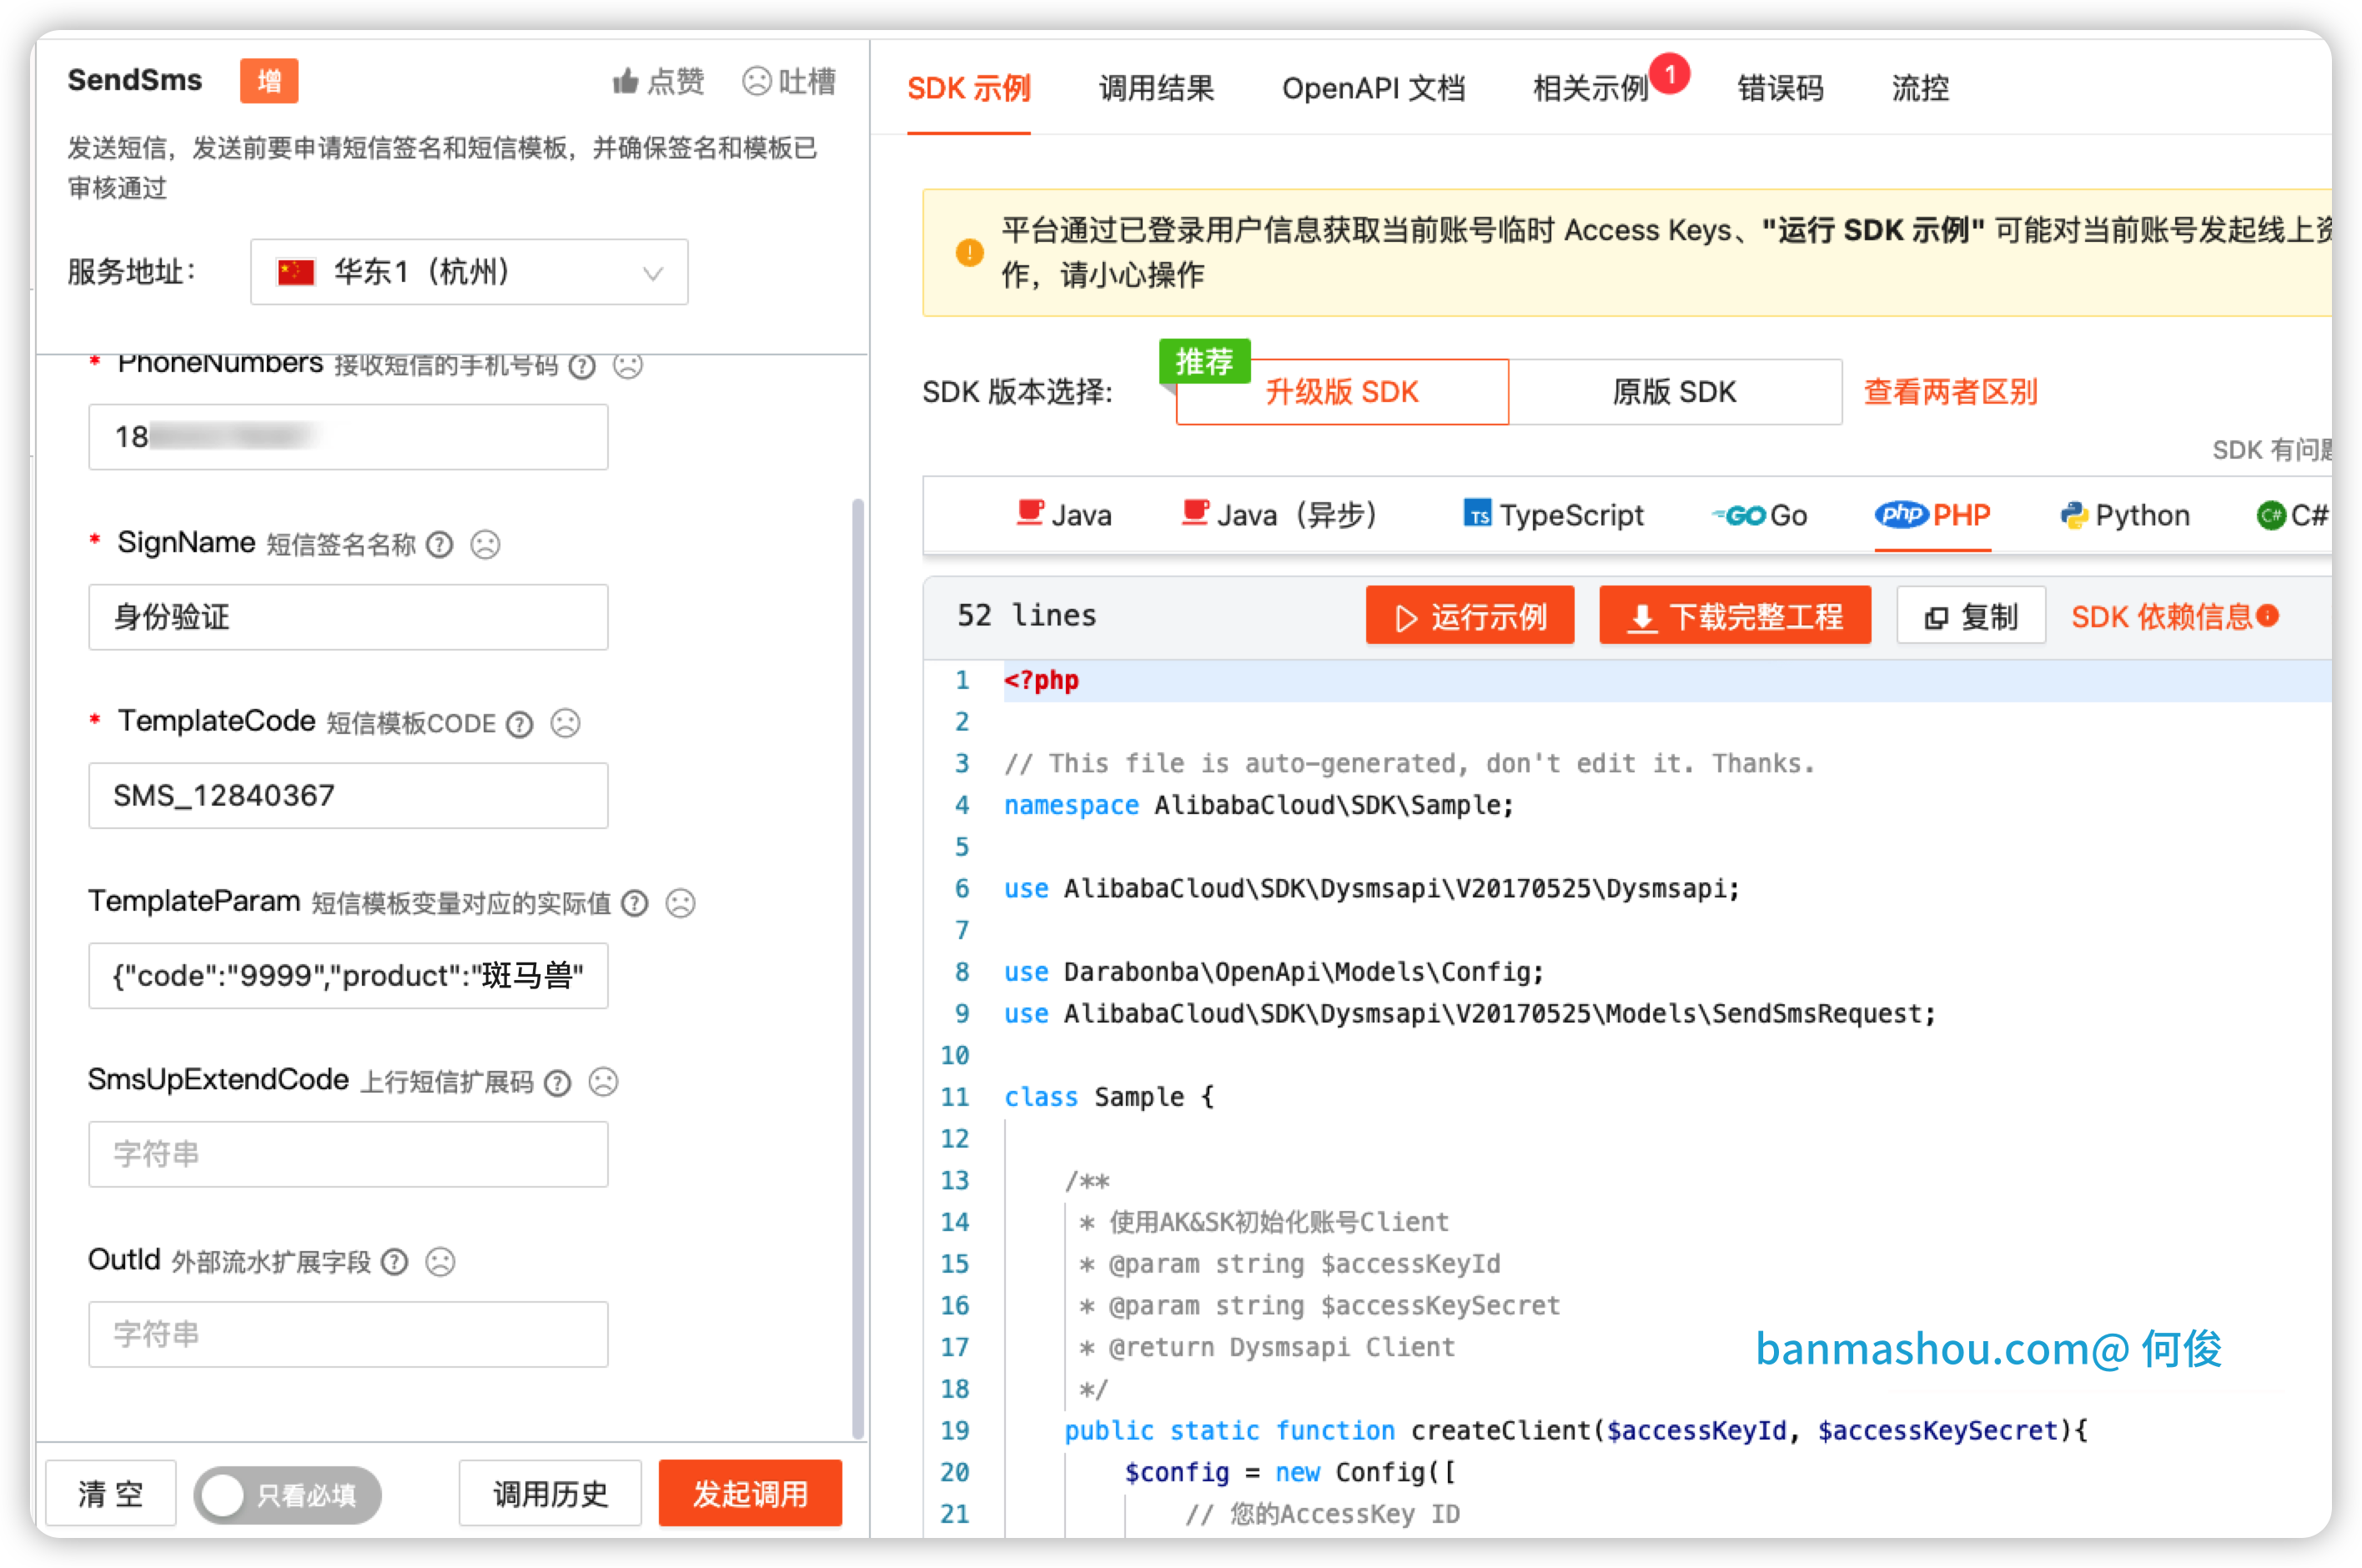Click the createClient function line 19

click(x=1576, y=1430)
